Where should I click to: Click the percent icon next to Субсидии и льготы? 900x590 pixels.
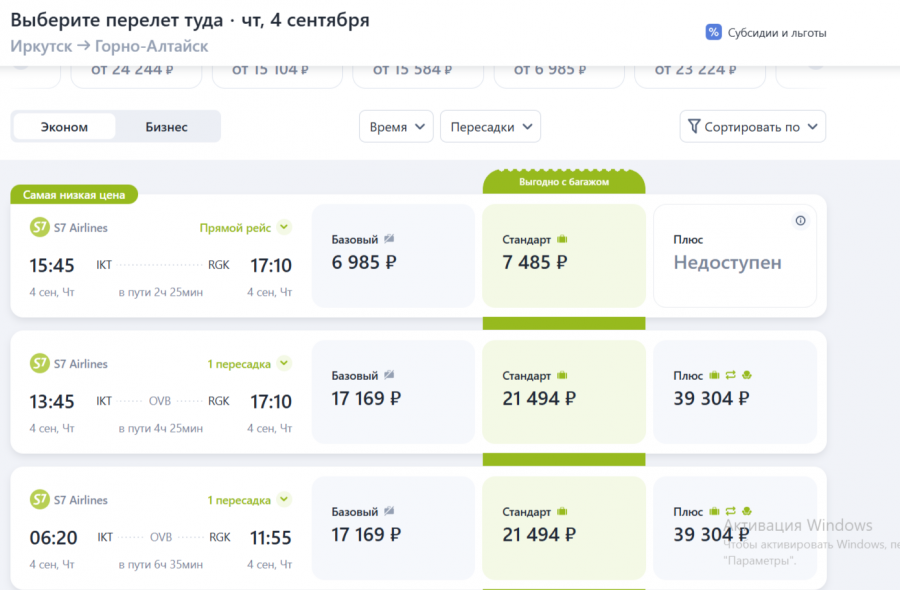713,32
